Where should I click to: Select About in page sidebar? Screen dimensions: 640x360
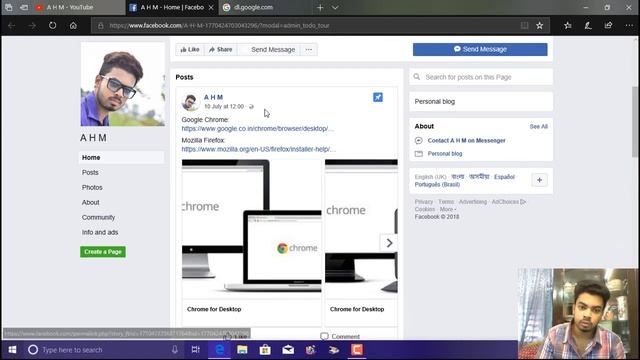click(91, 202)
